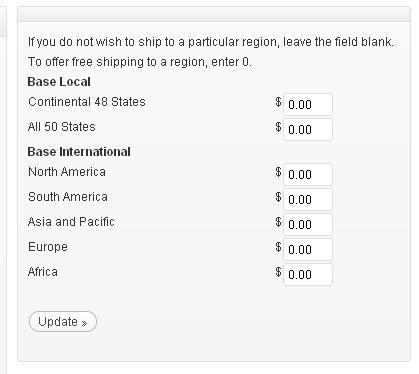Click the South America label

[x=68, y=197]
